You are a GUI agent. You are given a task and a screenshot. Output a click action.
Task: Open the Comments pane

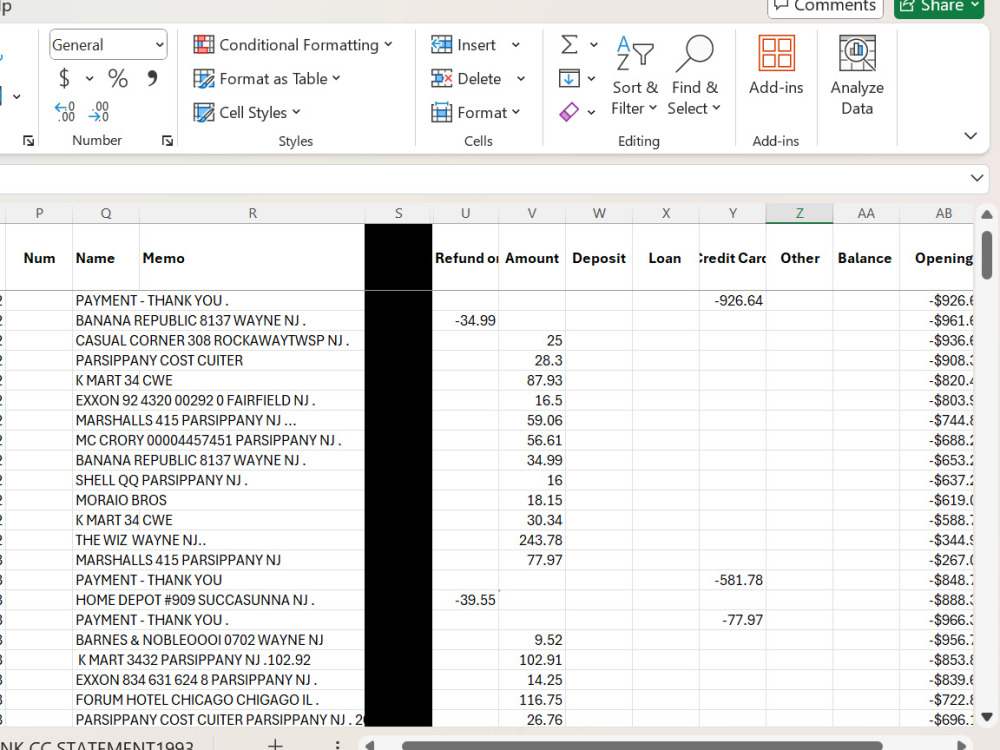click(x=825, y=6)
